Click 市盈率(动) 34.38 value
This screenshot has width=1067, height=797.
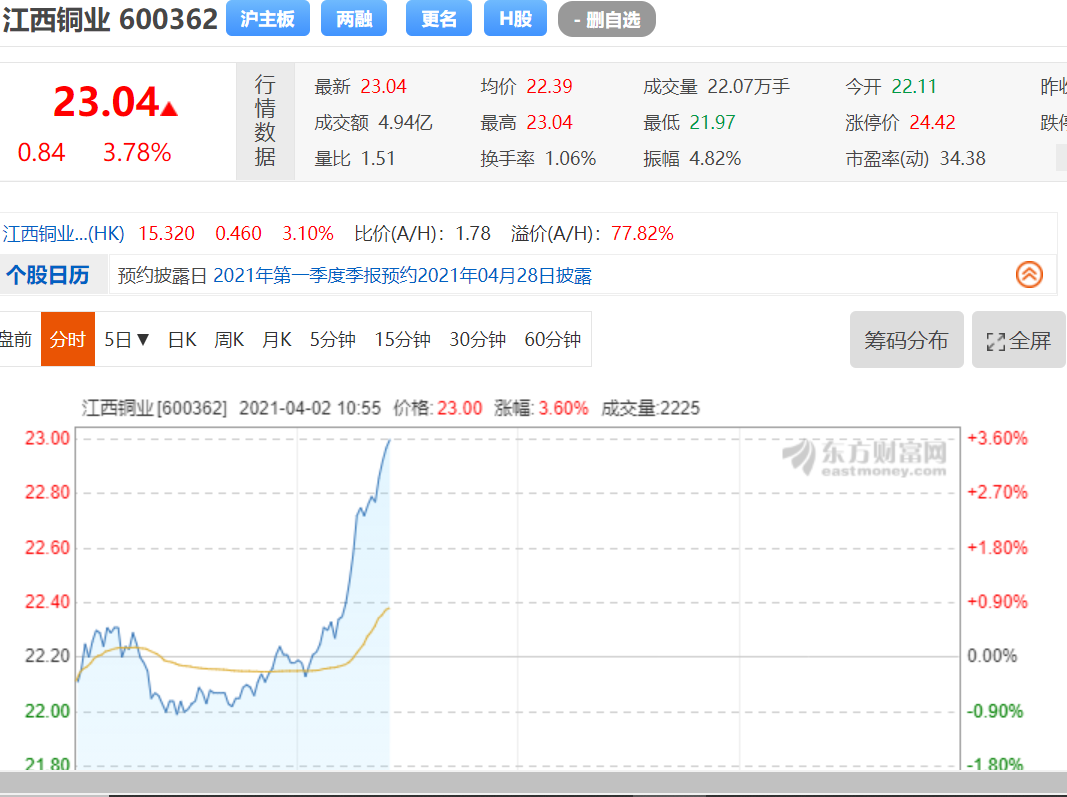(x=962, y=159)
